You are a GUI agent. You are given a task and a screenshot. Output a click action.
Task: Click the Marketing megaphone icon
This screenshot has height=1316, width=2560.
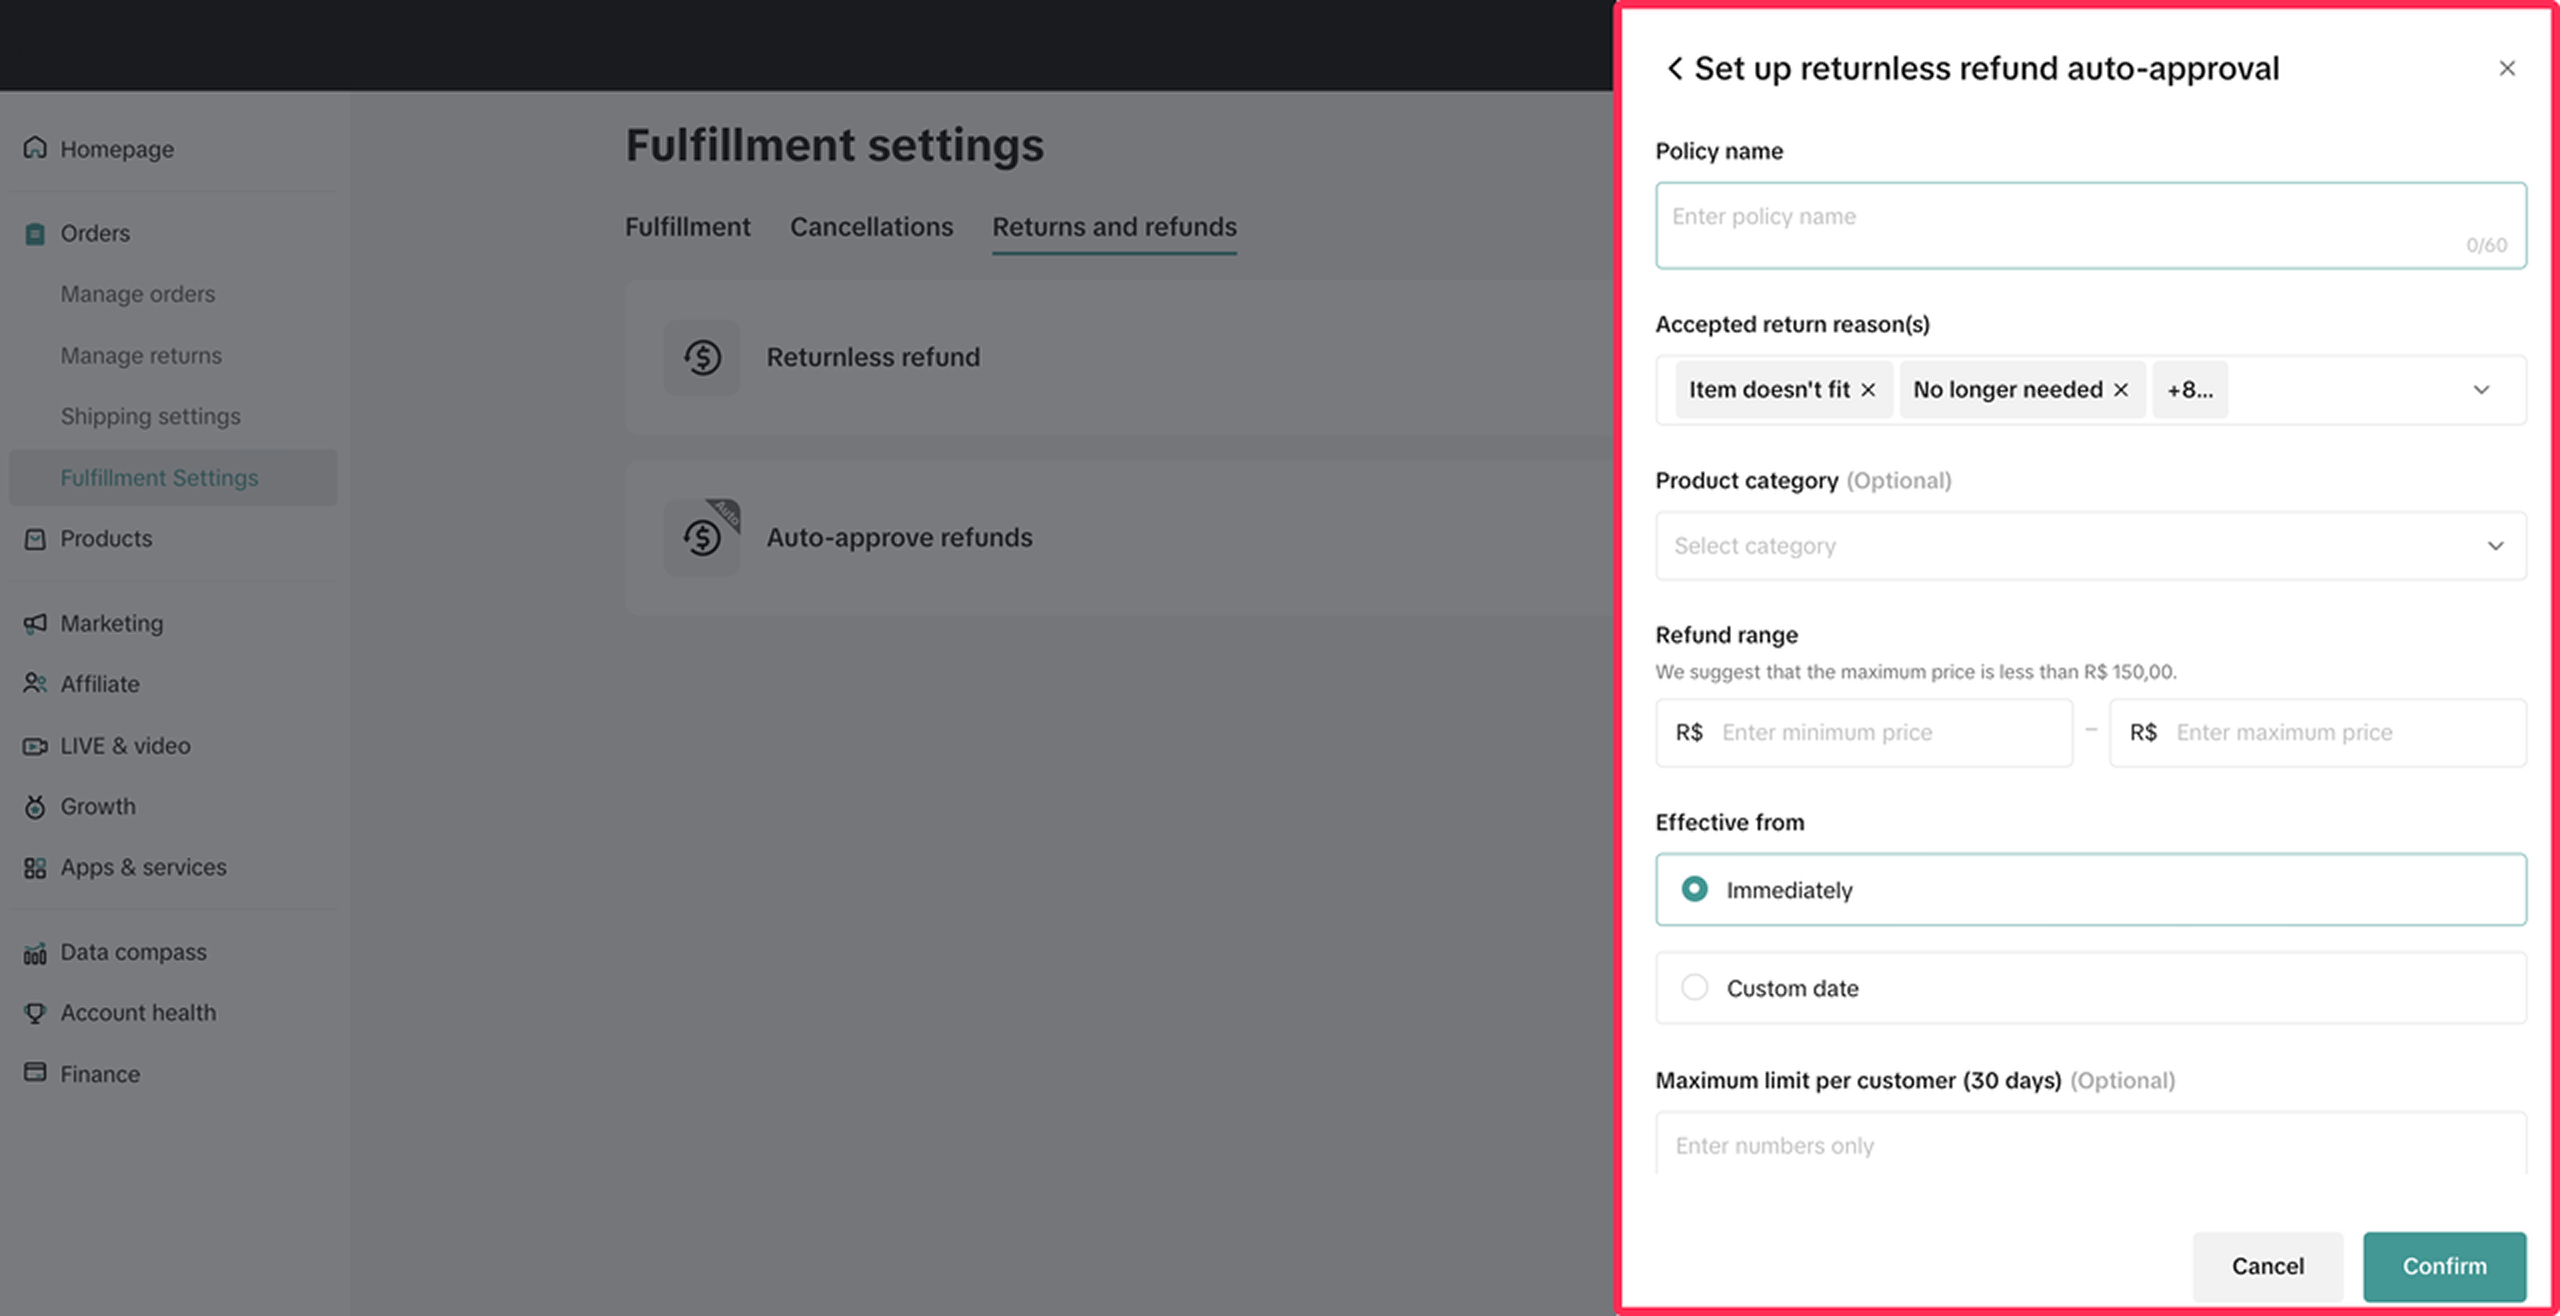point(35,623)
